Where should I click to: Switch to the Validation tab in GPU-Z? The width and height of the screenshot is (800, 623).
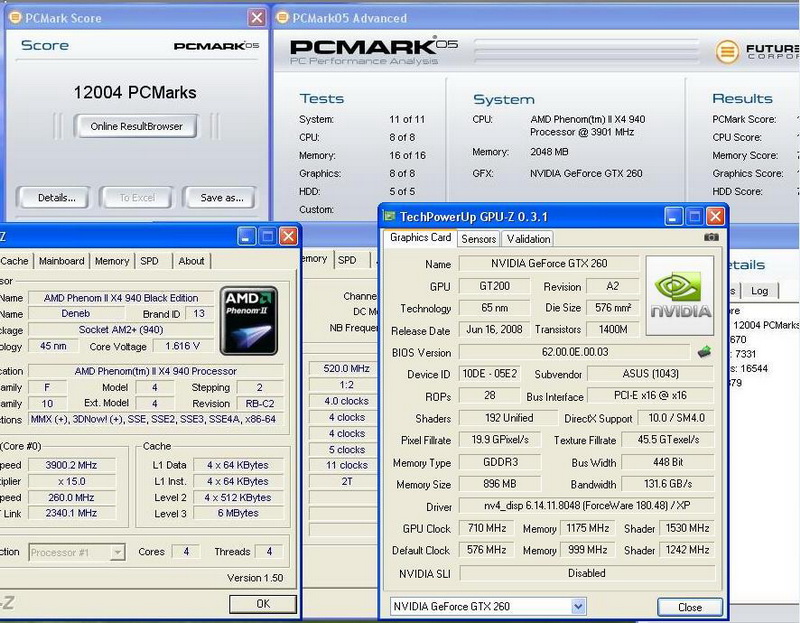pyautogui.click(x=528, y=239)
